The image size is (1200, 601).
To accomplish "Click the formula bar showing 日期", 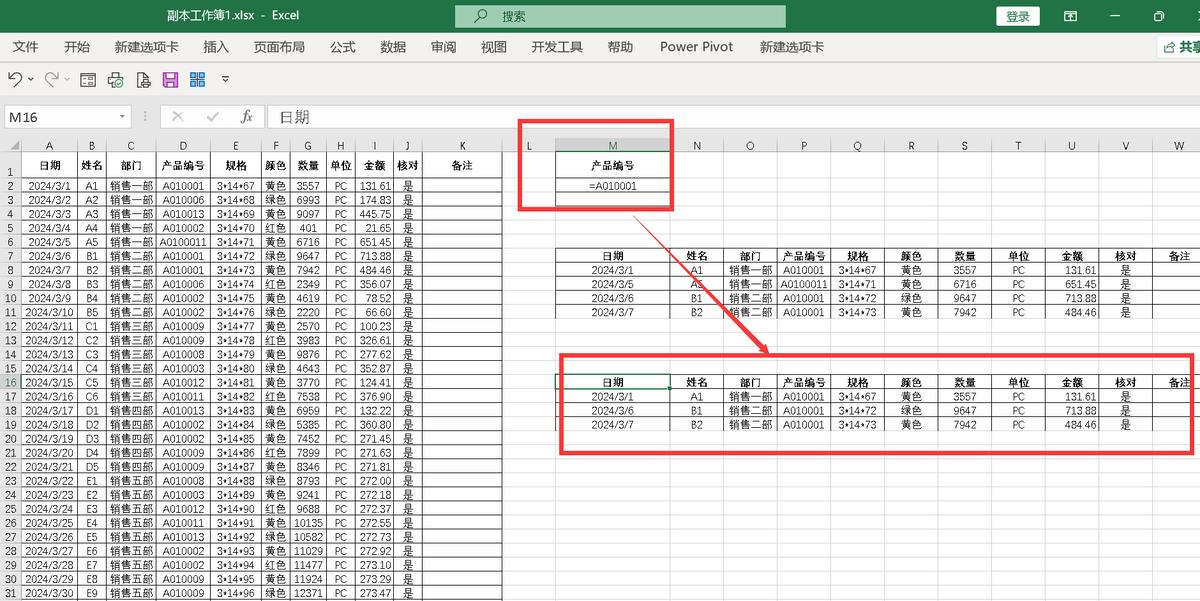I will point(700,117).
